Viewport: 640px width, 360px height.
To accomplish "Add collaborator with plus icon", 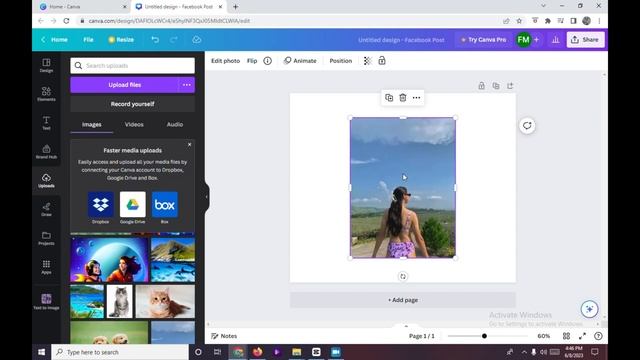I will 536,40.
